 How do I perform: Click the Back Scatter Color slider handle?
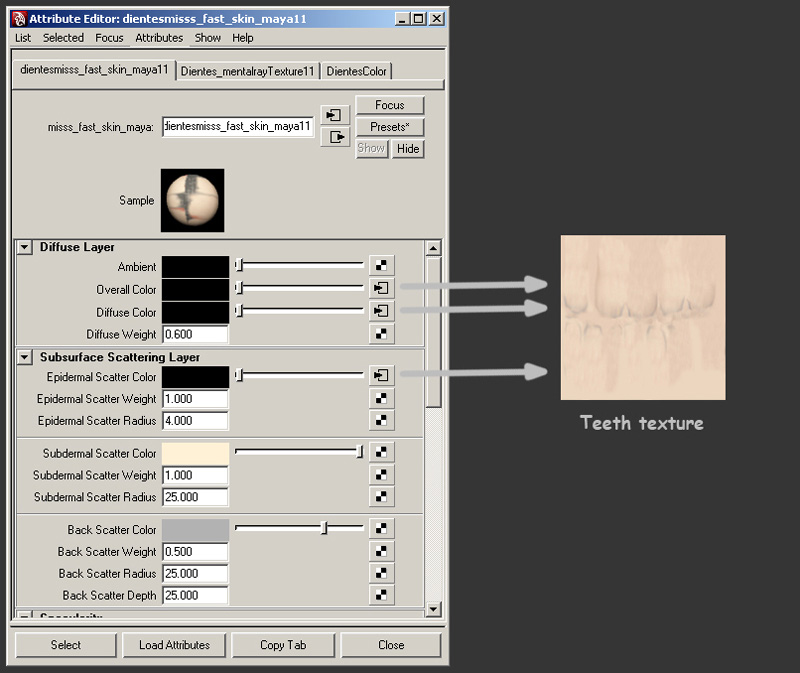coord(324,529)
